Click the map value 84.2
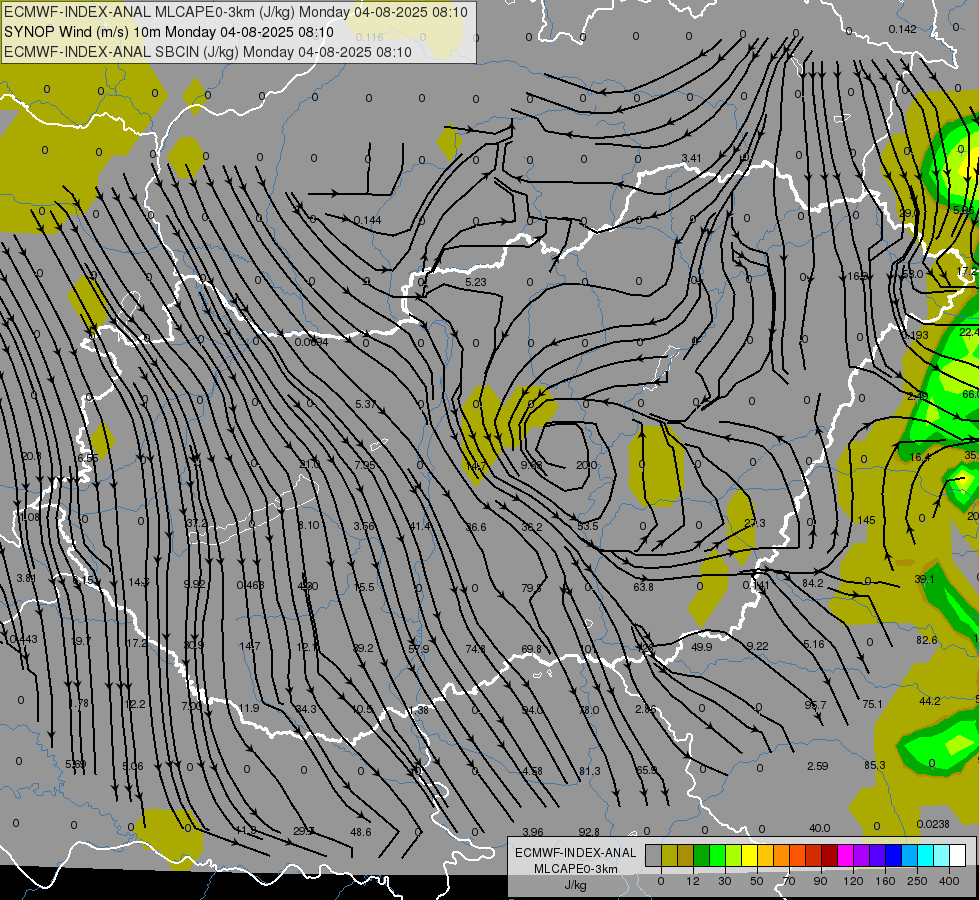Image resolution: width=979 pixels, height=900 pixels. (x=812, y=583)
